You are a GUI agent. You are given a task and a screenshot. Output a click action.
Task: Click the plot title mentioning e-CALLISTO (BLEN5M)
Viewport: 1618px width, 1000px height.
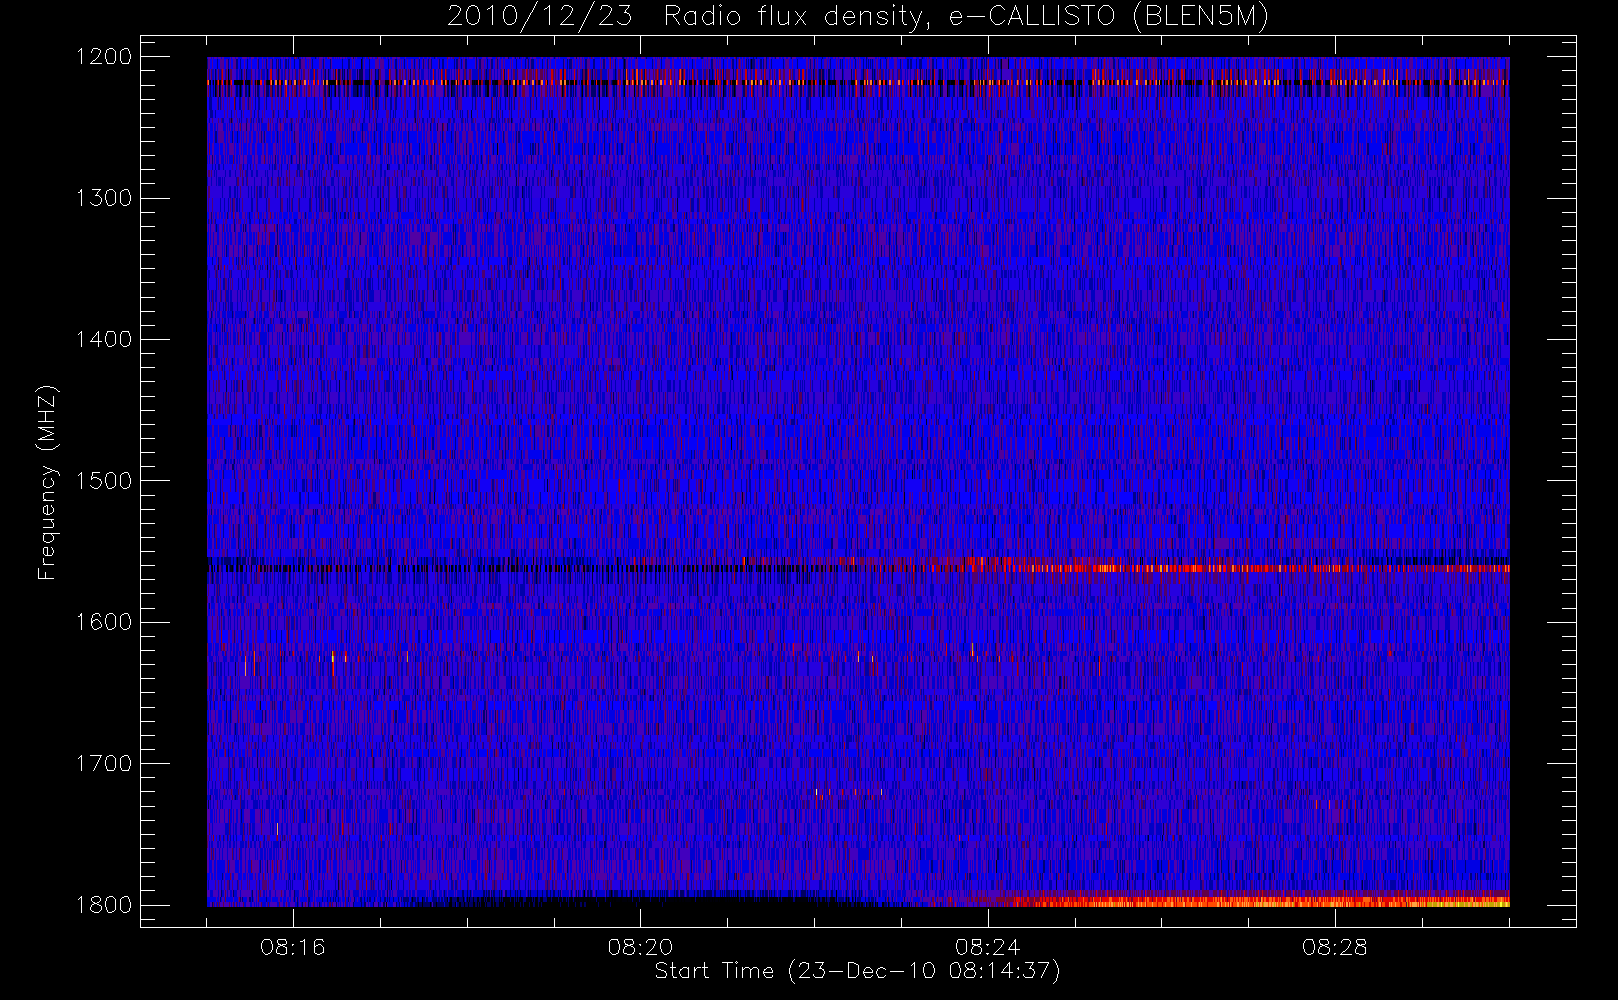click(x=858, y=17)
